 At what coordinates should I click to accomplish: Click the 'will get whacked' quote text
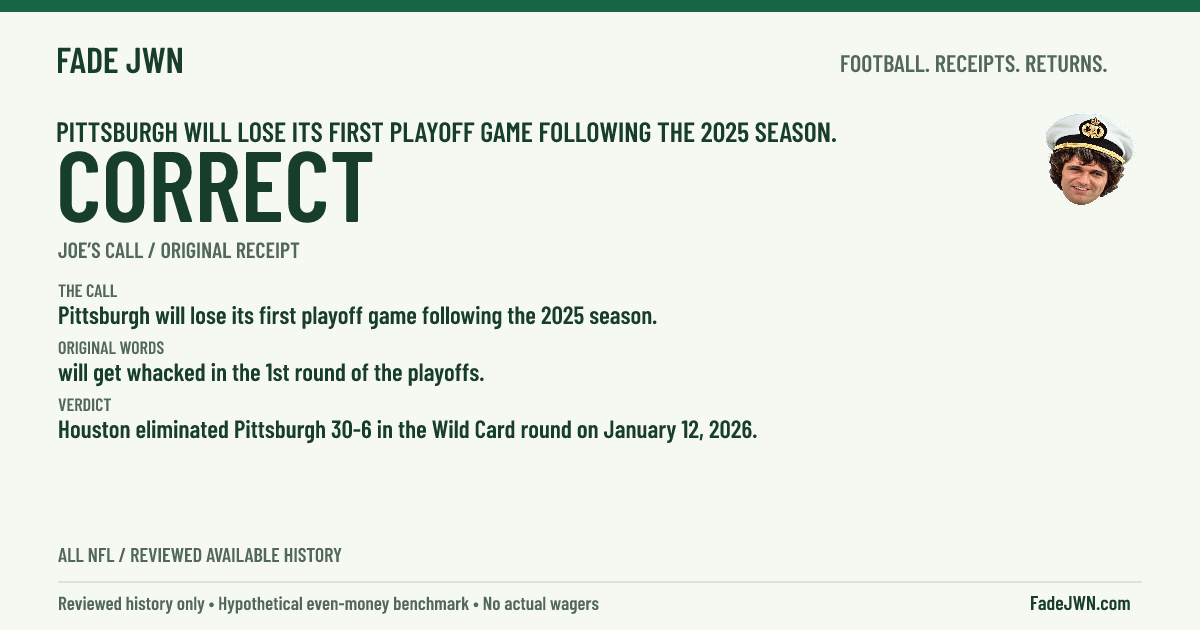[x=271, y=374]
